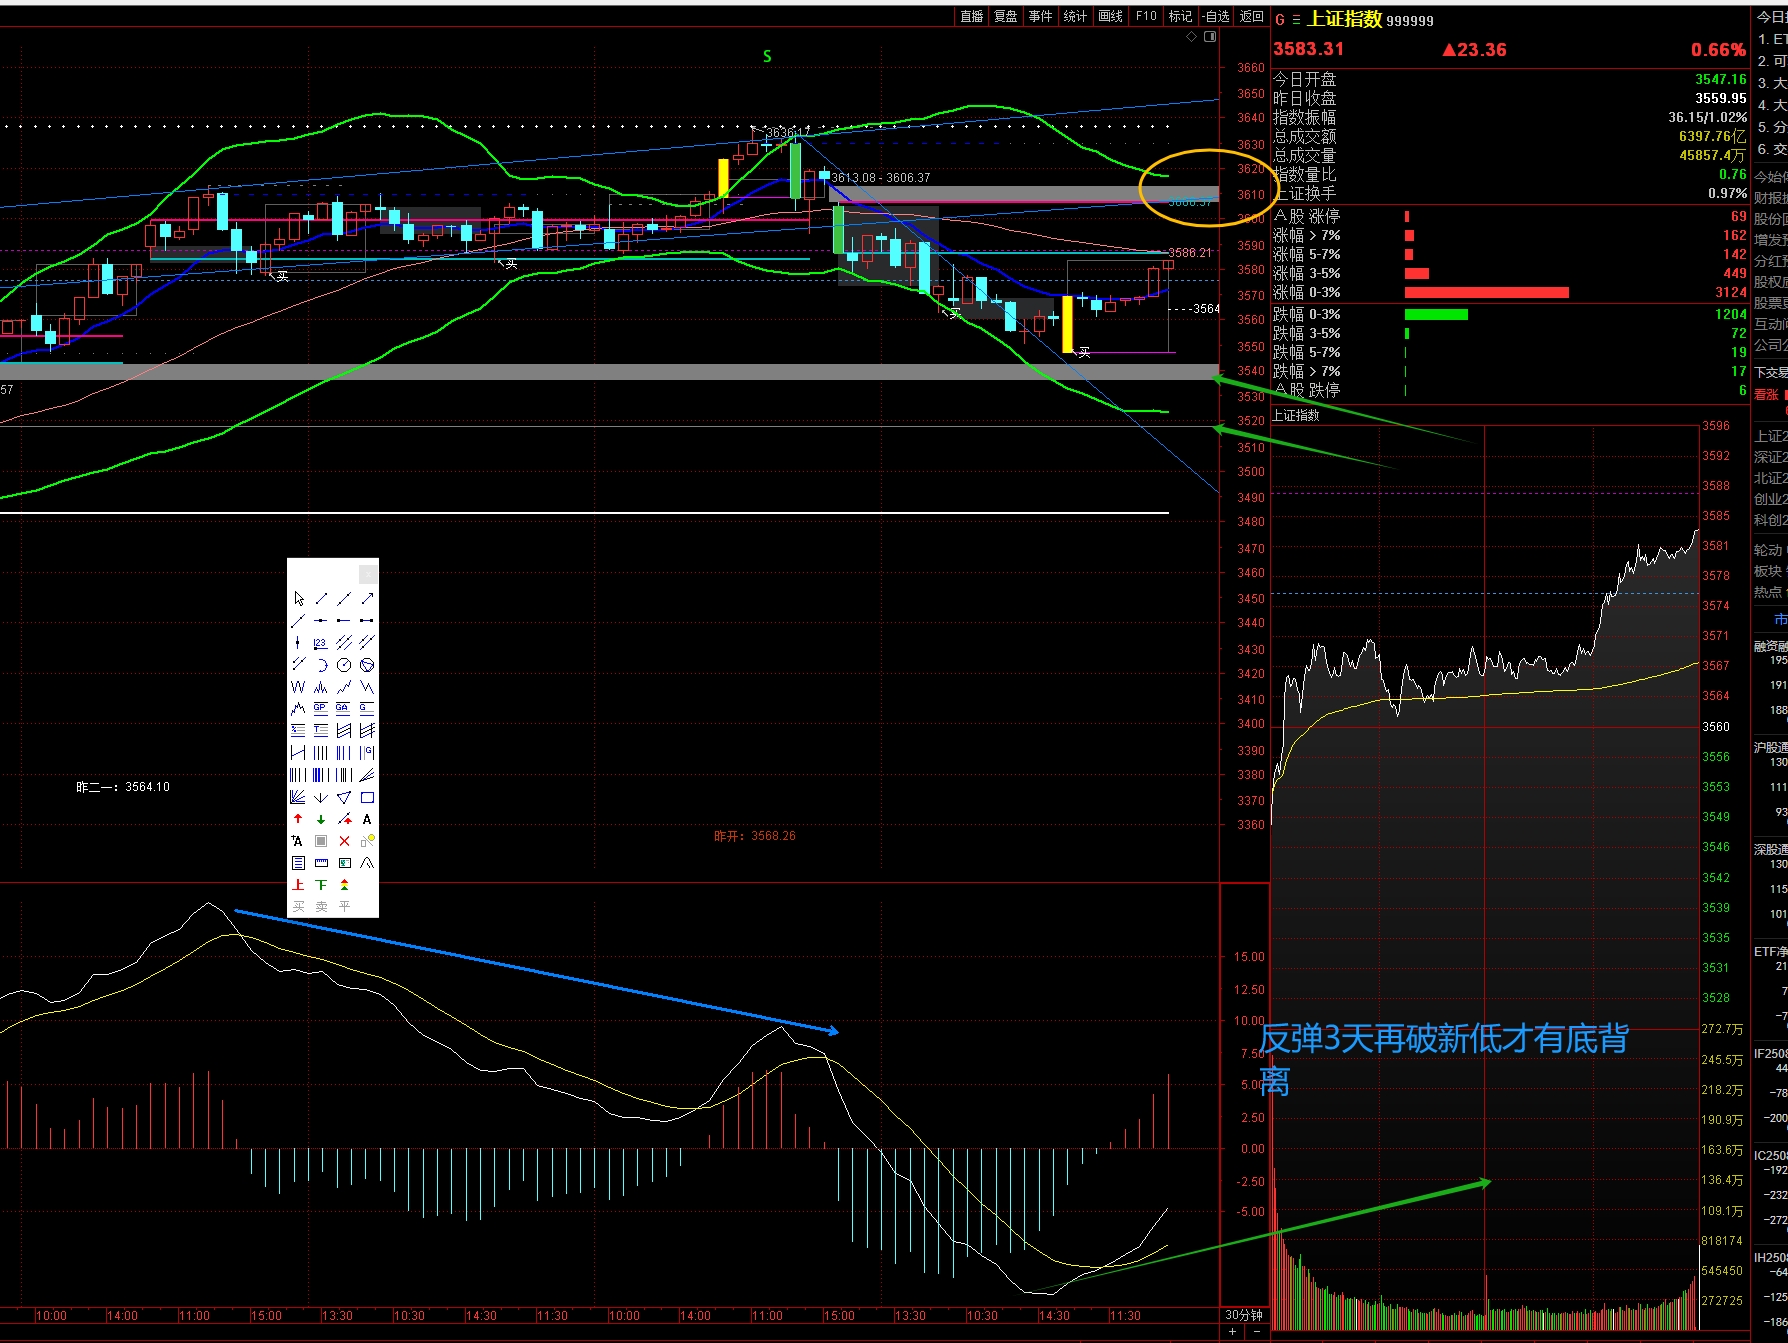Click the 今日开盘 value 3547.16
Screen dimensions: 1788x1343
pos(1720,79)
